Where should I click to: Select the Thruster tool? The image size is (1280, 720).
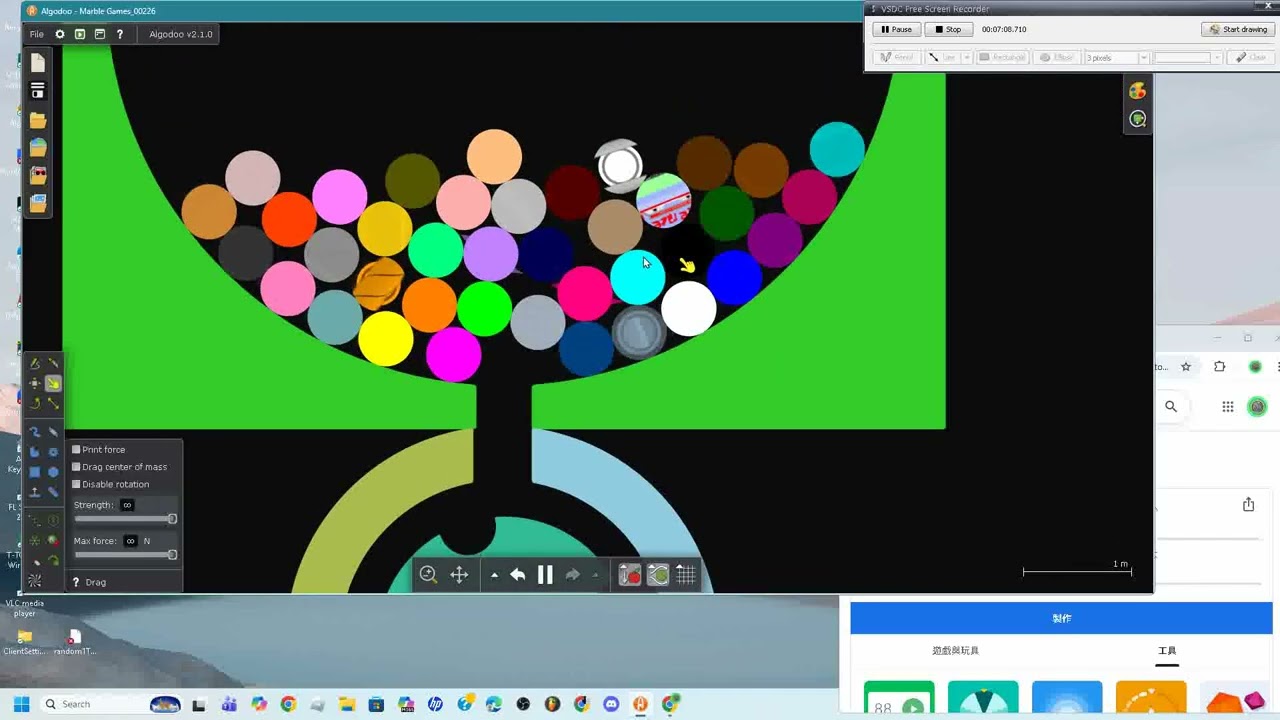click(x=54, y=540)
